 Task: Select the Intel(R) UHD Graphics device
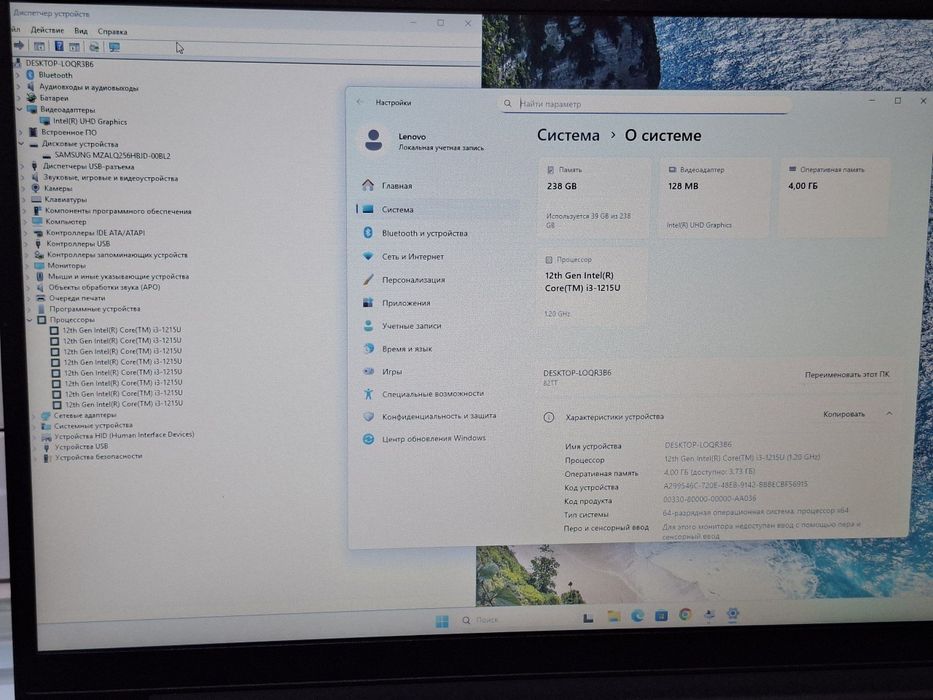coord(90,121)
